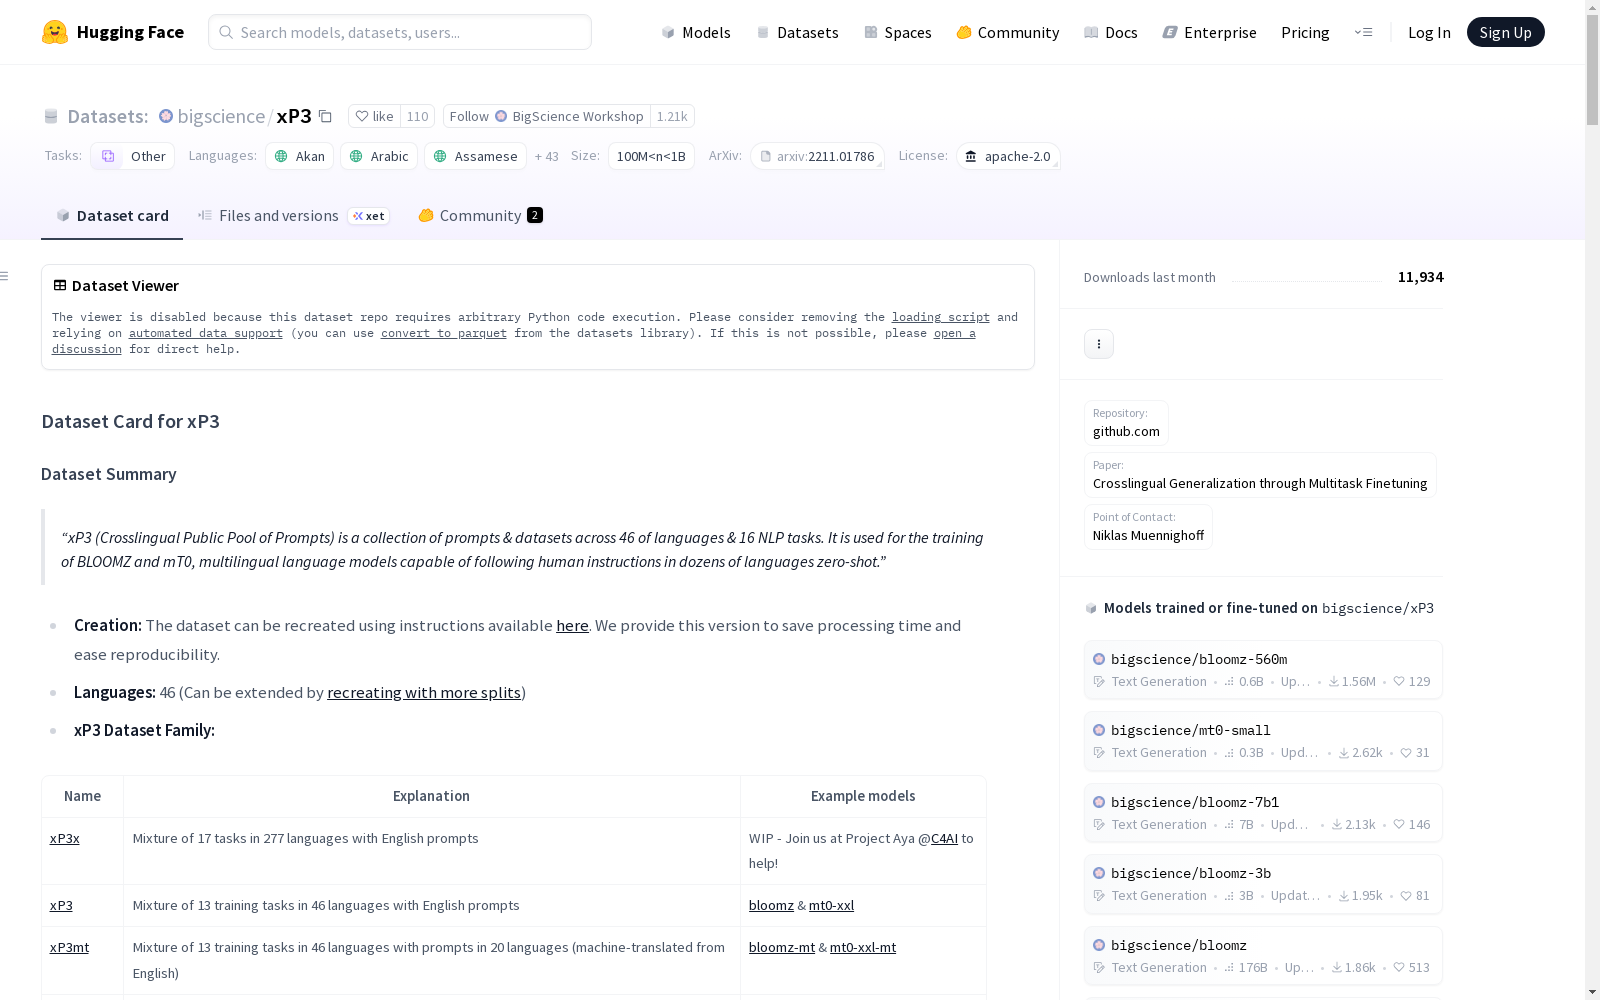Open the three-dot options menu button
This screenshot has height=1000, width=1600.
point(1099,344)
